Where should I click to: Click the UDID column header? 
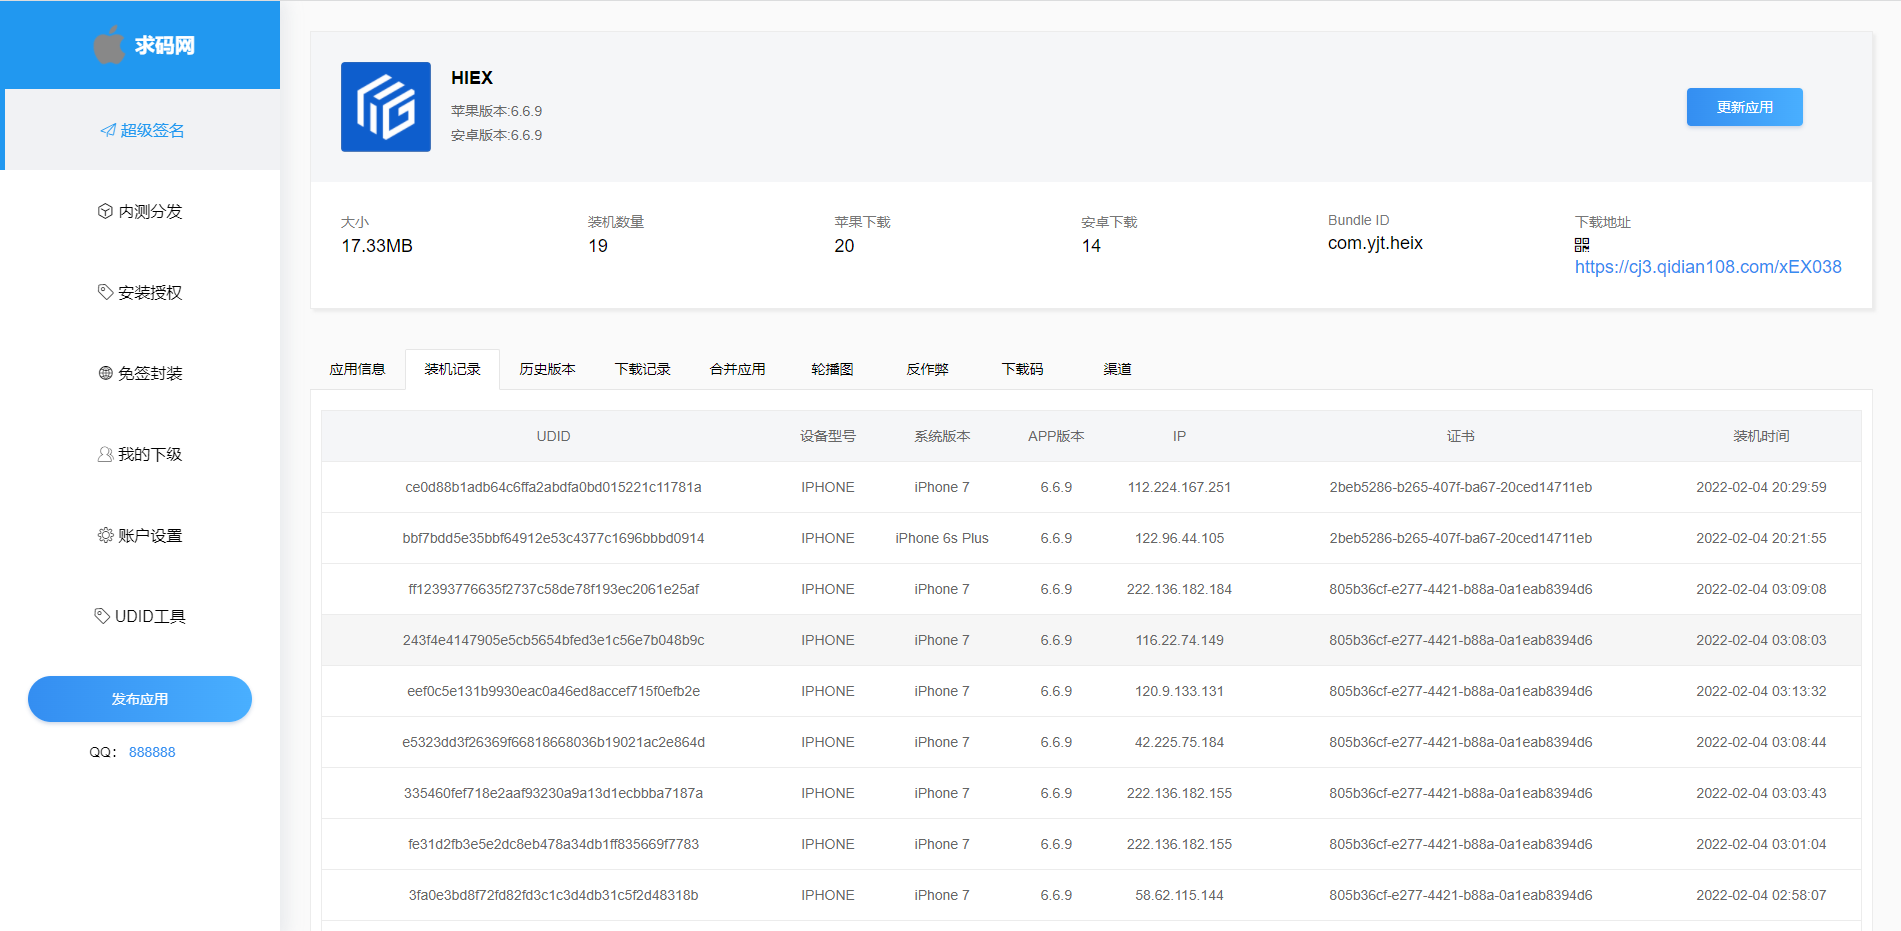(x=553, y=436)
